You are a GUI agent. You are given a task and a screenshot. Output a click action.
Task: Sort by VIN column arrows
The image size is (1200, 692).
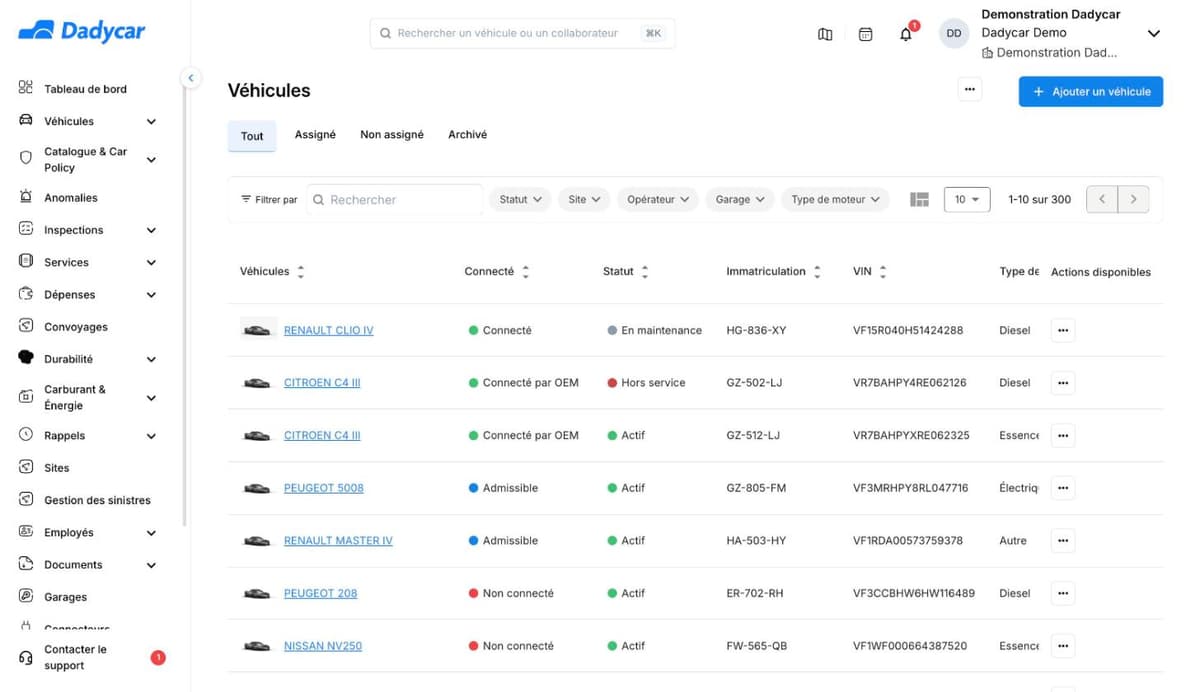(x=883, y=272)
